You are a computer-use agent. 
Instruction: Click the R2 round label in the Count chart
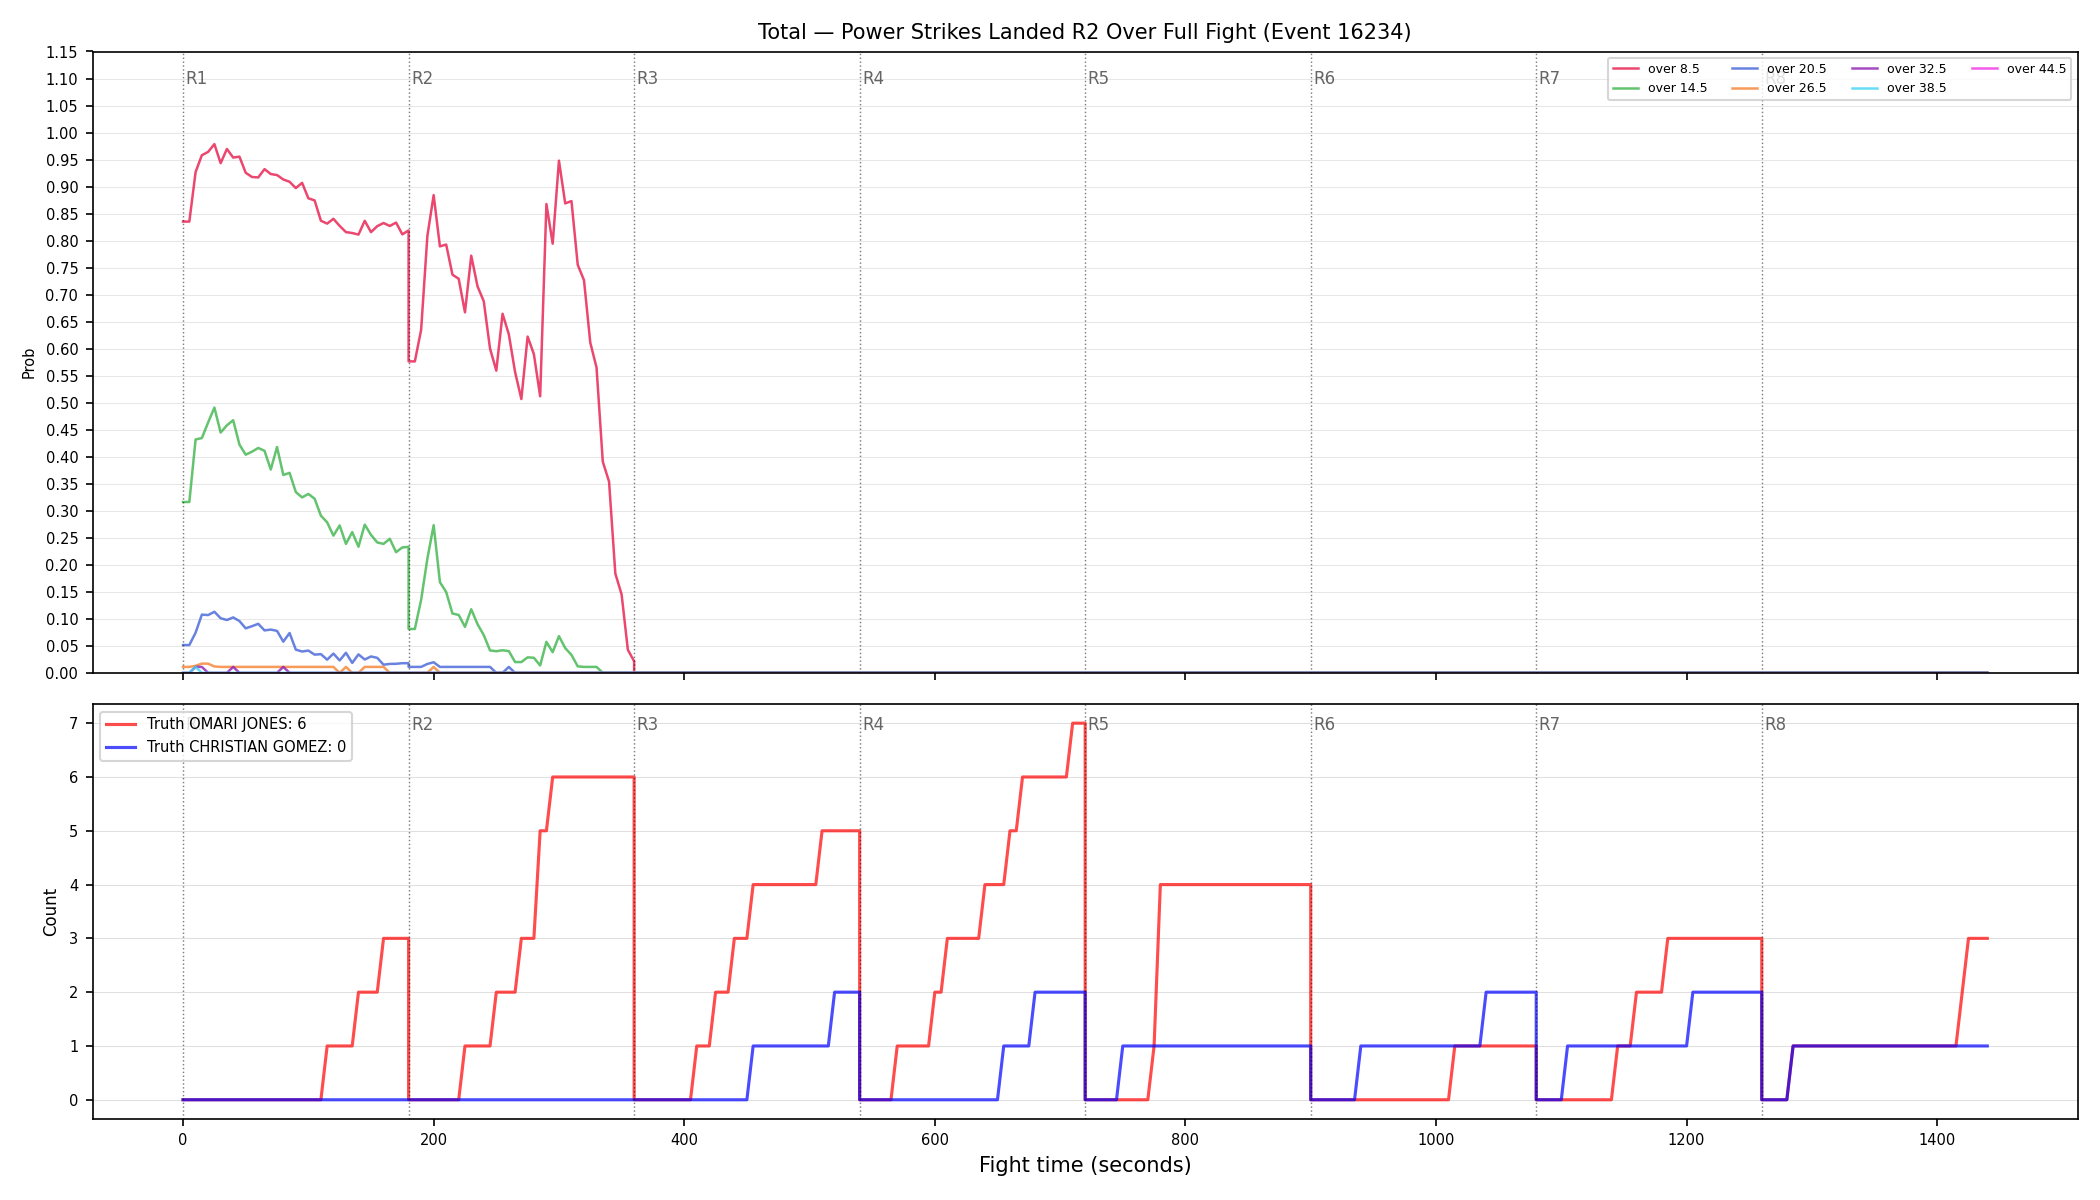pyautogui.click(x=422, y=724)
